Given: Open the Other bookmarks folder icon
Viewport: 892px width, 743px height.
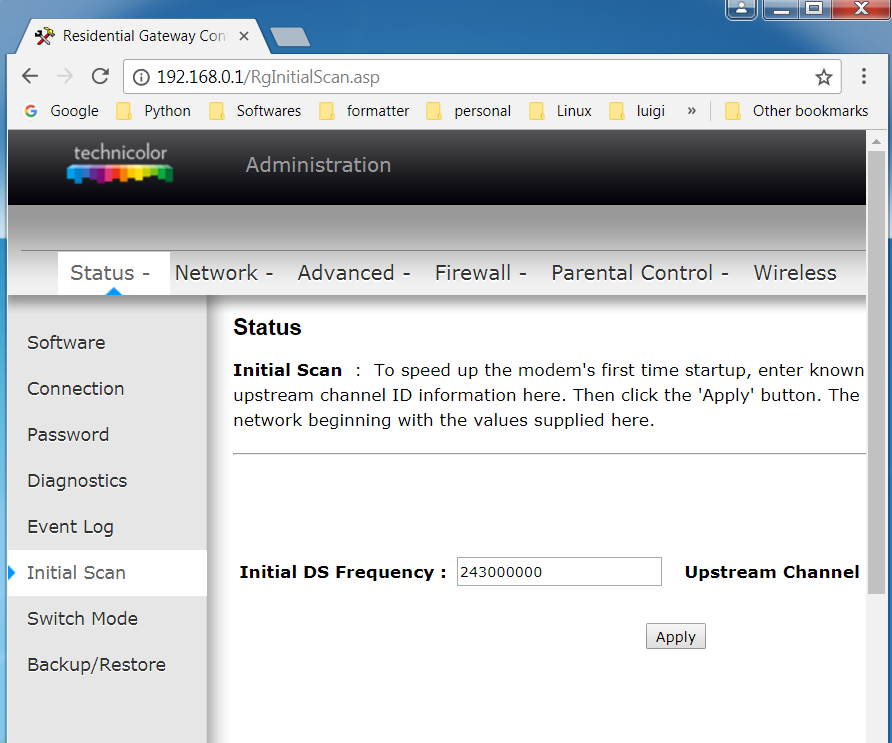Looking at the screenshot, I should [734, 111].
